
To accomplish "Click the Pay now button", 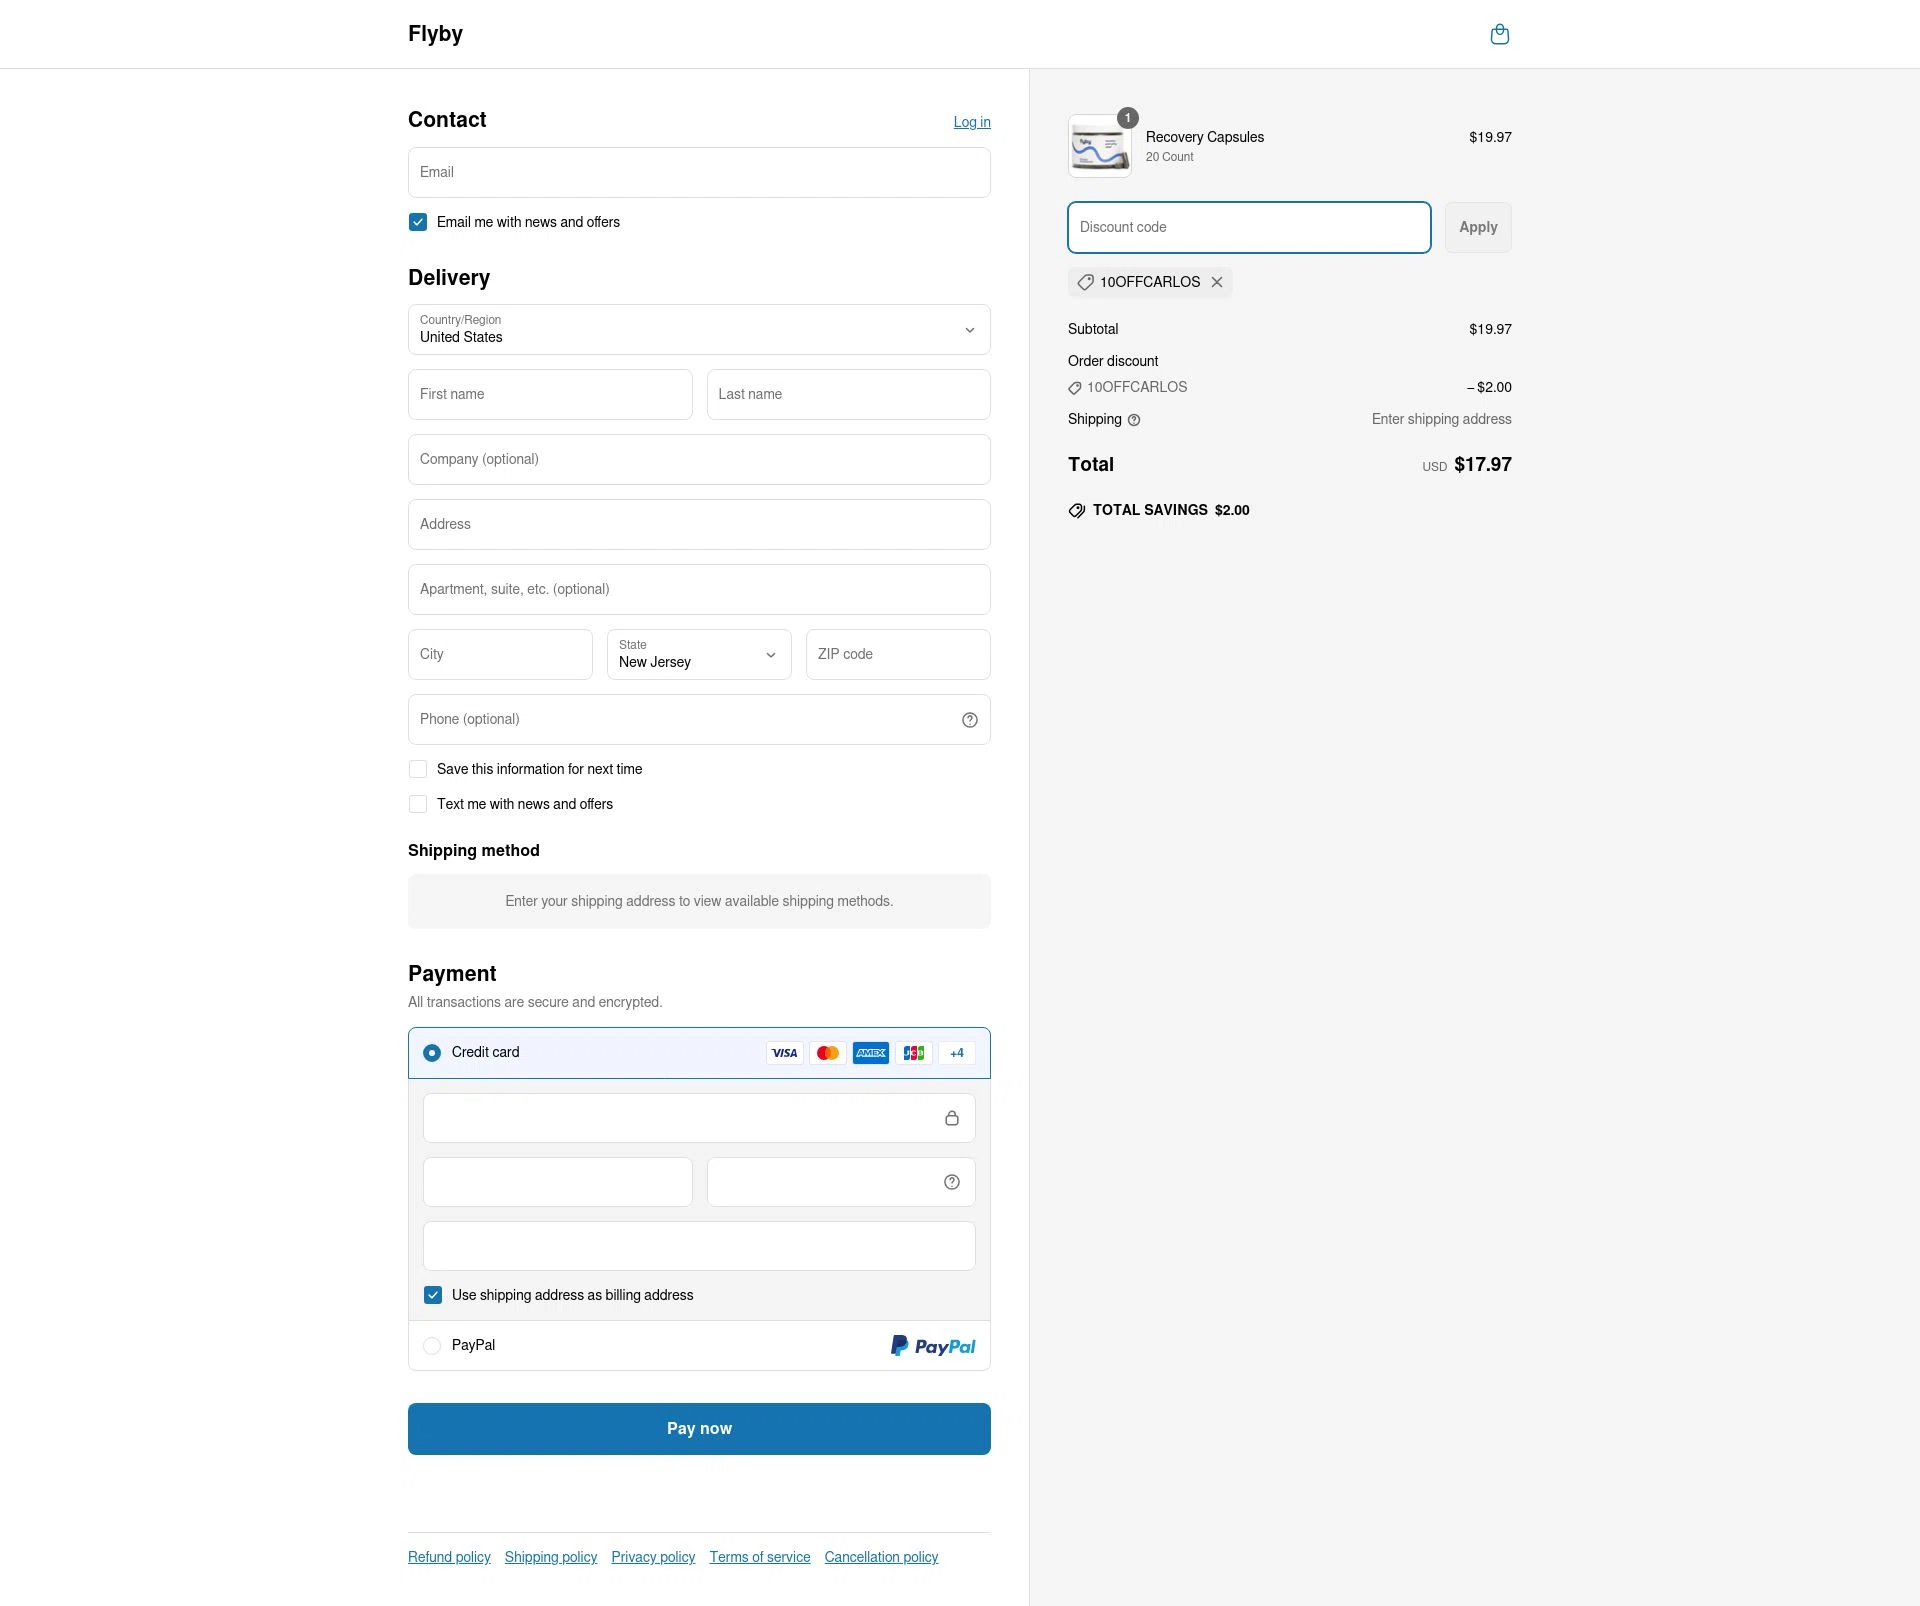I will pos(698,1428).
